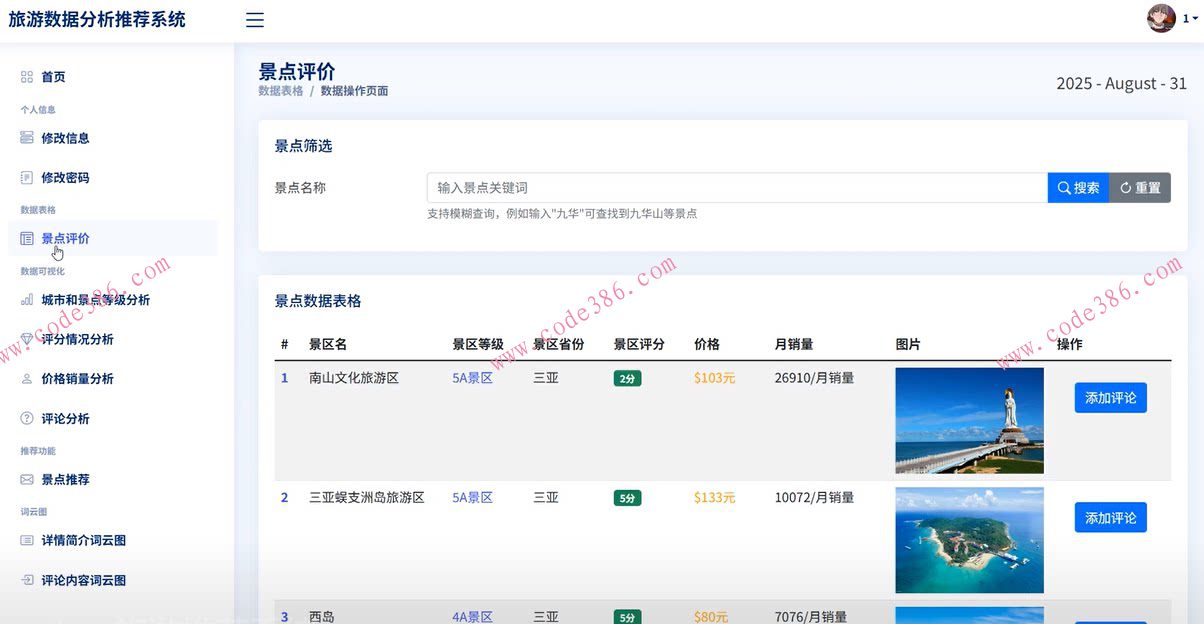Open the 修改密码 password page
Image resolution: width=1204 pixels, height=624 pixels.
(x=27, y=177)
